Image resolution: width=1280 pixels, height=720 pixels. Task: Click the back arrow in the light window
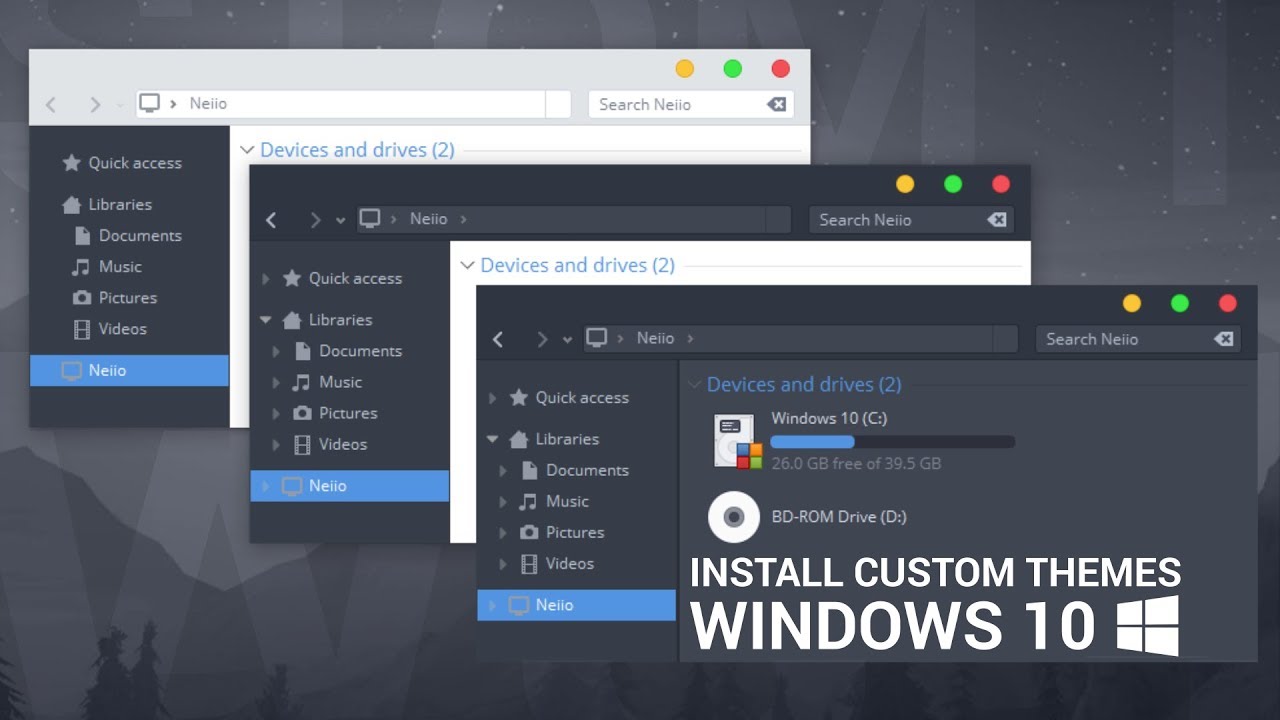pyautogui.click(x=51, y=104)
